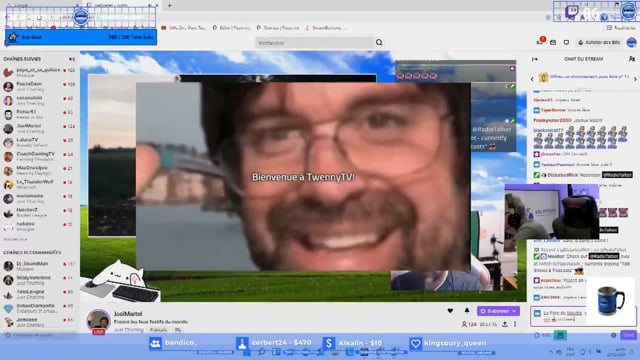Open the more options vertical dots
Screen dimensions: 640x360
[x=515, y=324]
